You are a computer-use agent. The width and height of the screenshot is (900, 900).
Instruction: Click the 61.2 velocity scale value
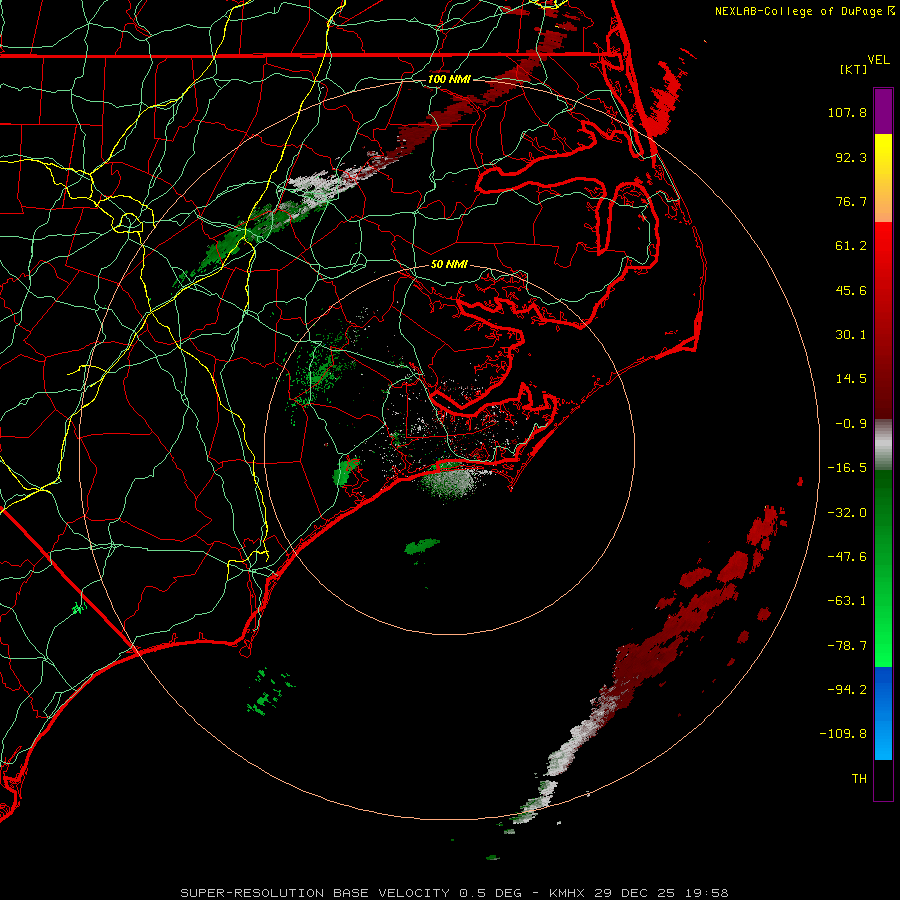851,246
